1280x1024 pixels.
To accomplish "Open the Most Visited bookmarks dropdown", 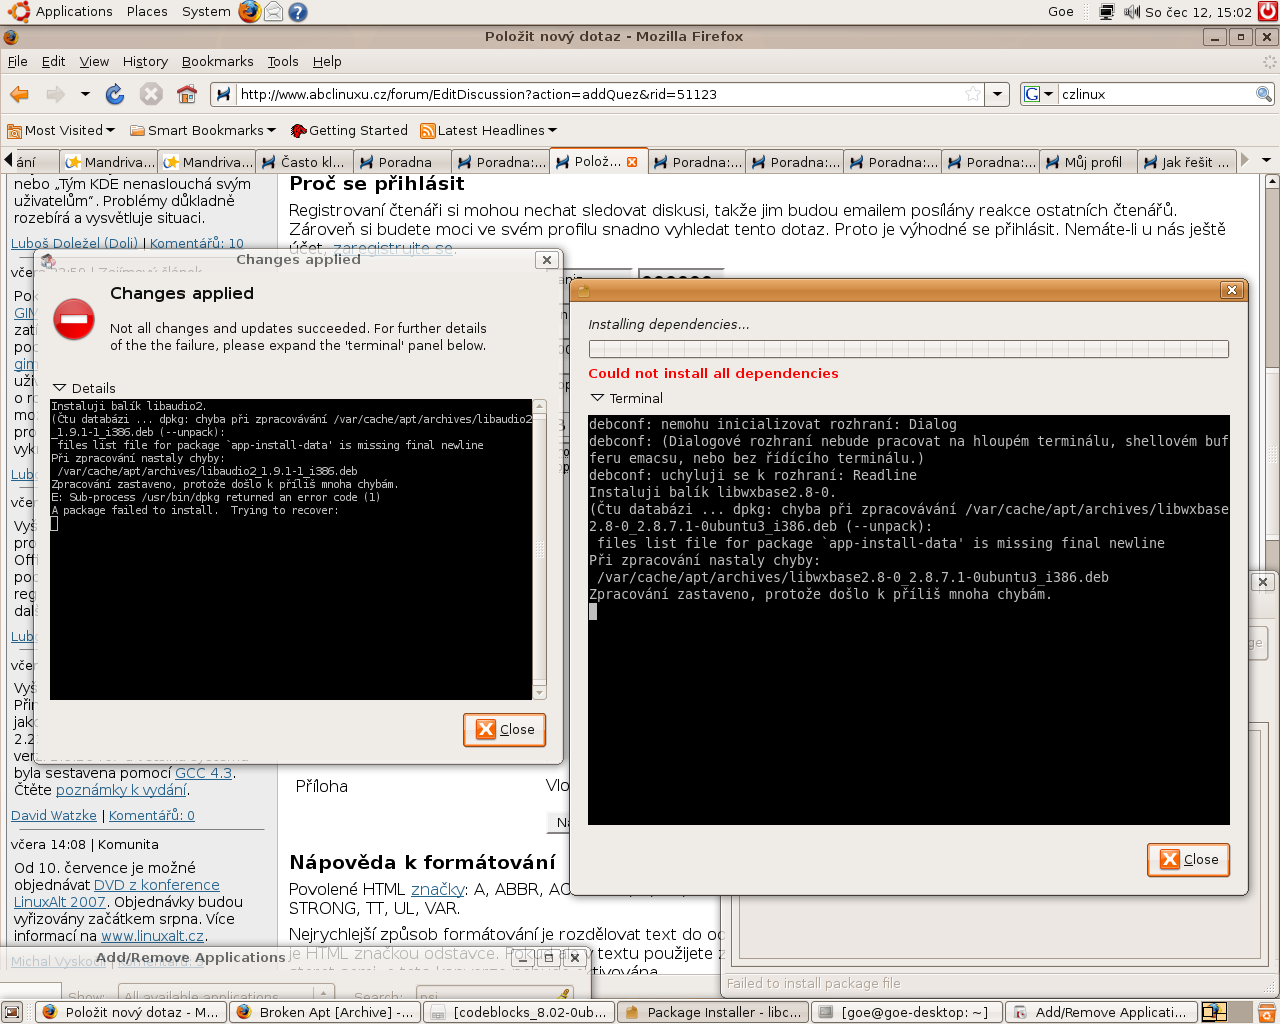I will [x=61, y=130].
